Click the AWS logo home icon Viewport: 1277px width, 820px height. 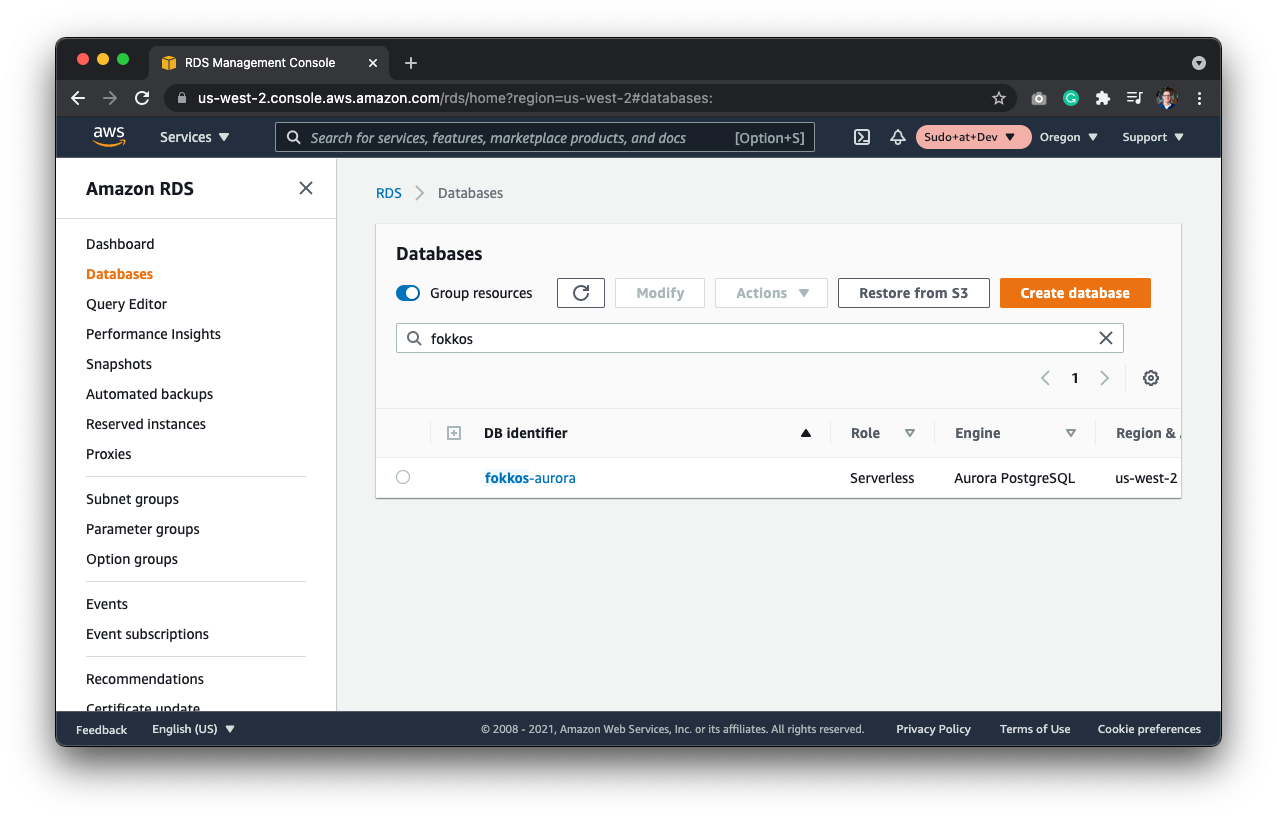pyautogui.click(x=109, y=137)
